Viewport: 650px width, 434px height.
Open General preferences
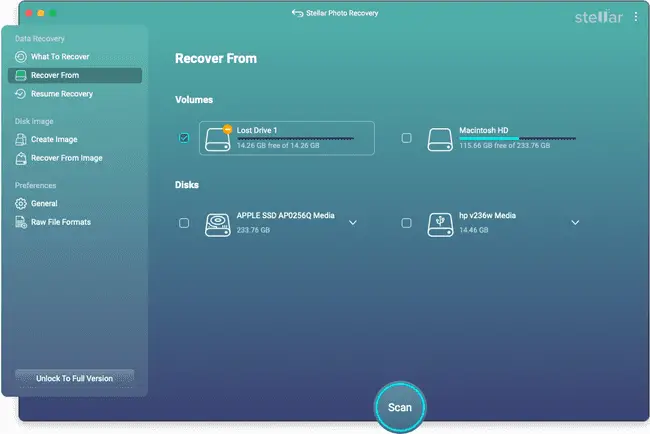click(x=75, y=204)
